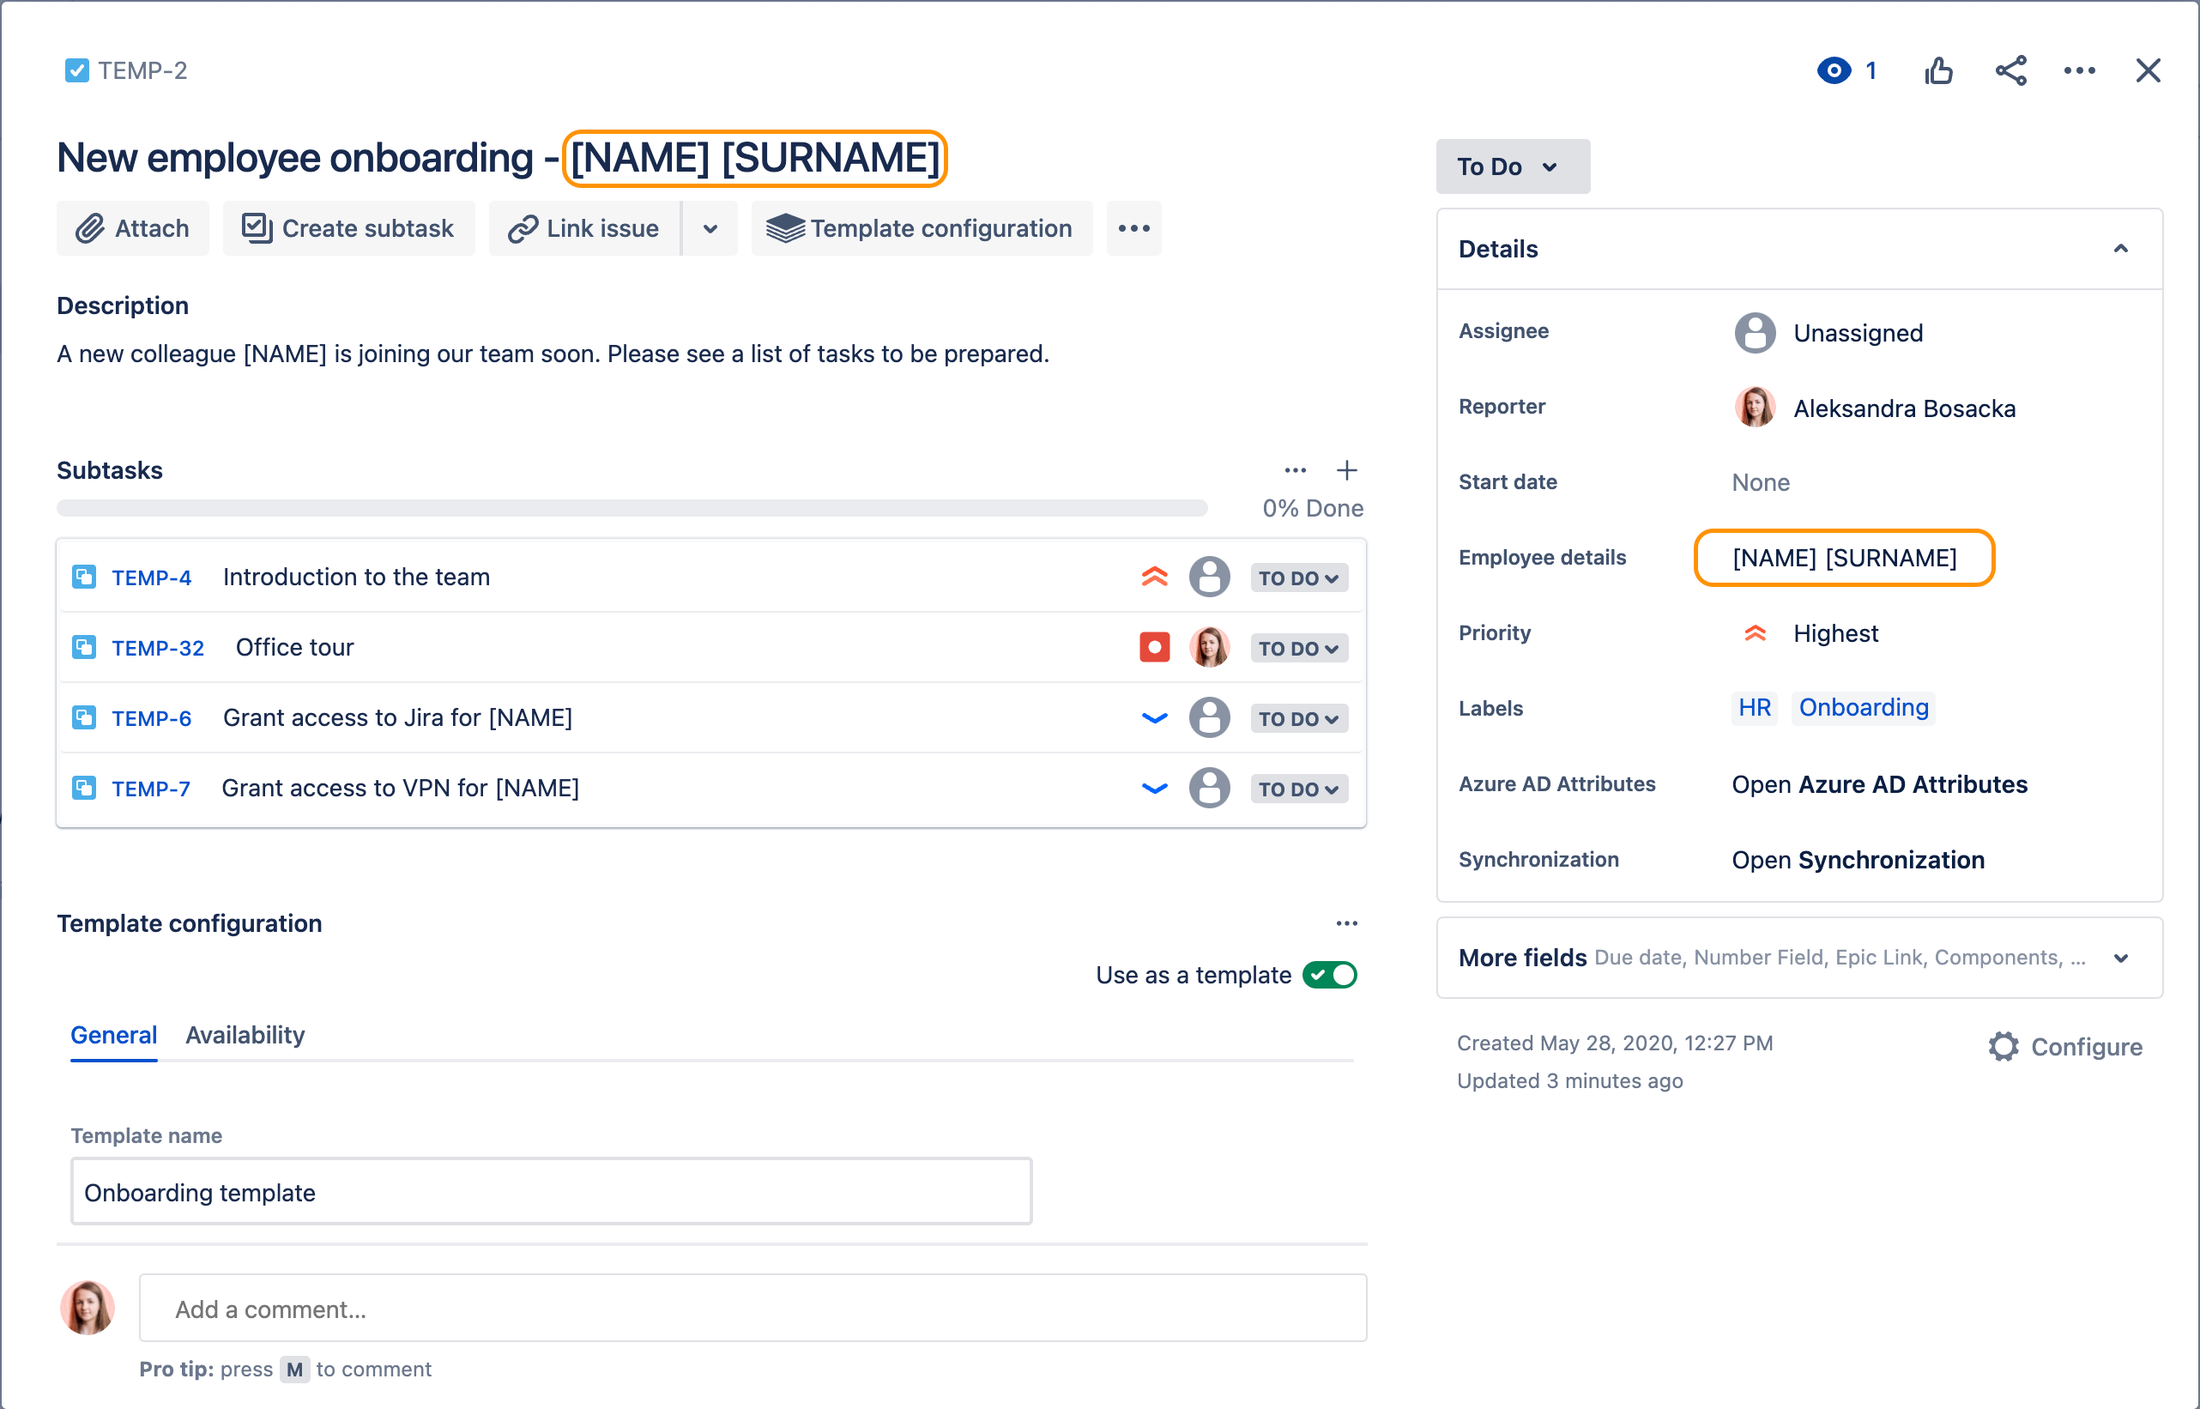Click the low priority icon on Grant access to VPN
The image size is (2200, 1409).
pyautogui.click(x=1154, y=788)
